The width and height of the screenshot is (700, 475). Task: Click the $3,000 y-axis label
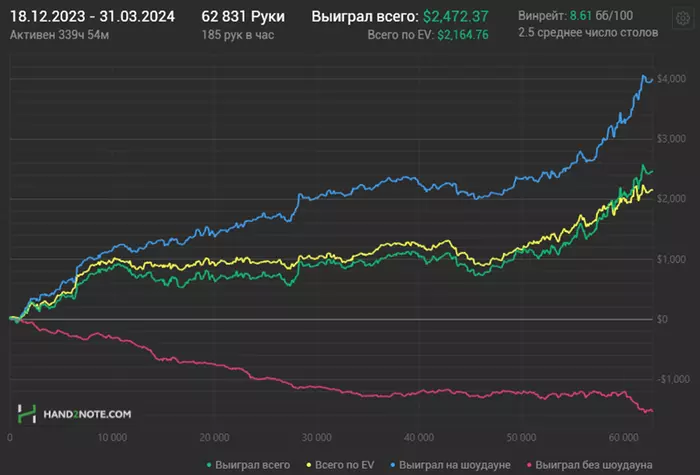click(671, 139)
